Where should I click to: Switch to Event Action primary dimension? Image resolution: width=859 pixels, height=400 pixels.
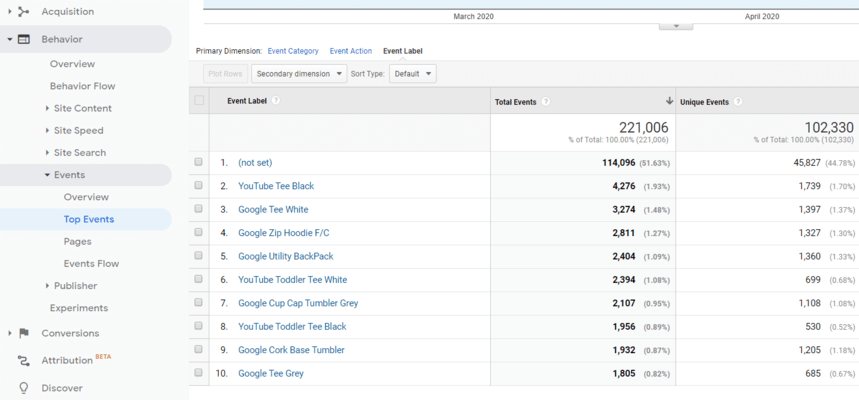tap(350, 50)
